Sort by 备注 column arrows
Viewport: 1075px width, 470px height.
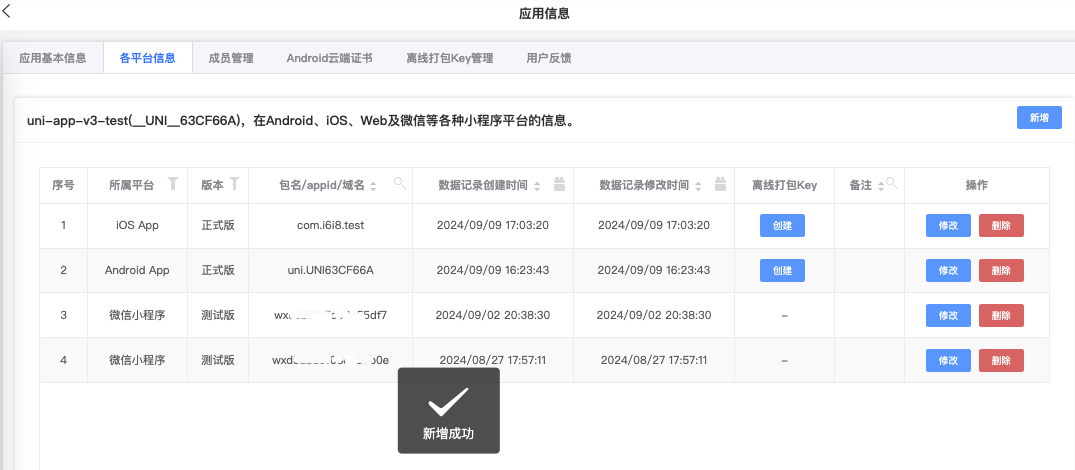[x=880, y=186]
